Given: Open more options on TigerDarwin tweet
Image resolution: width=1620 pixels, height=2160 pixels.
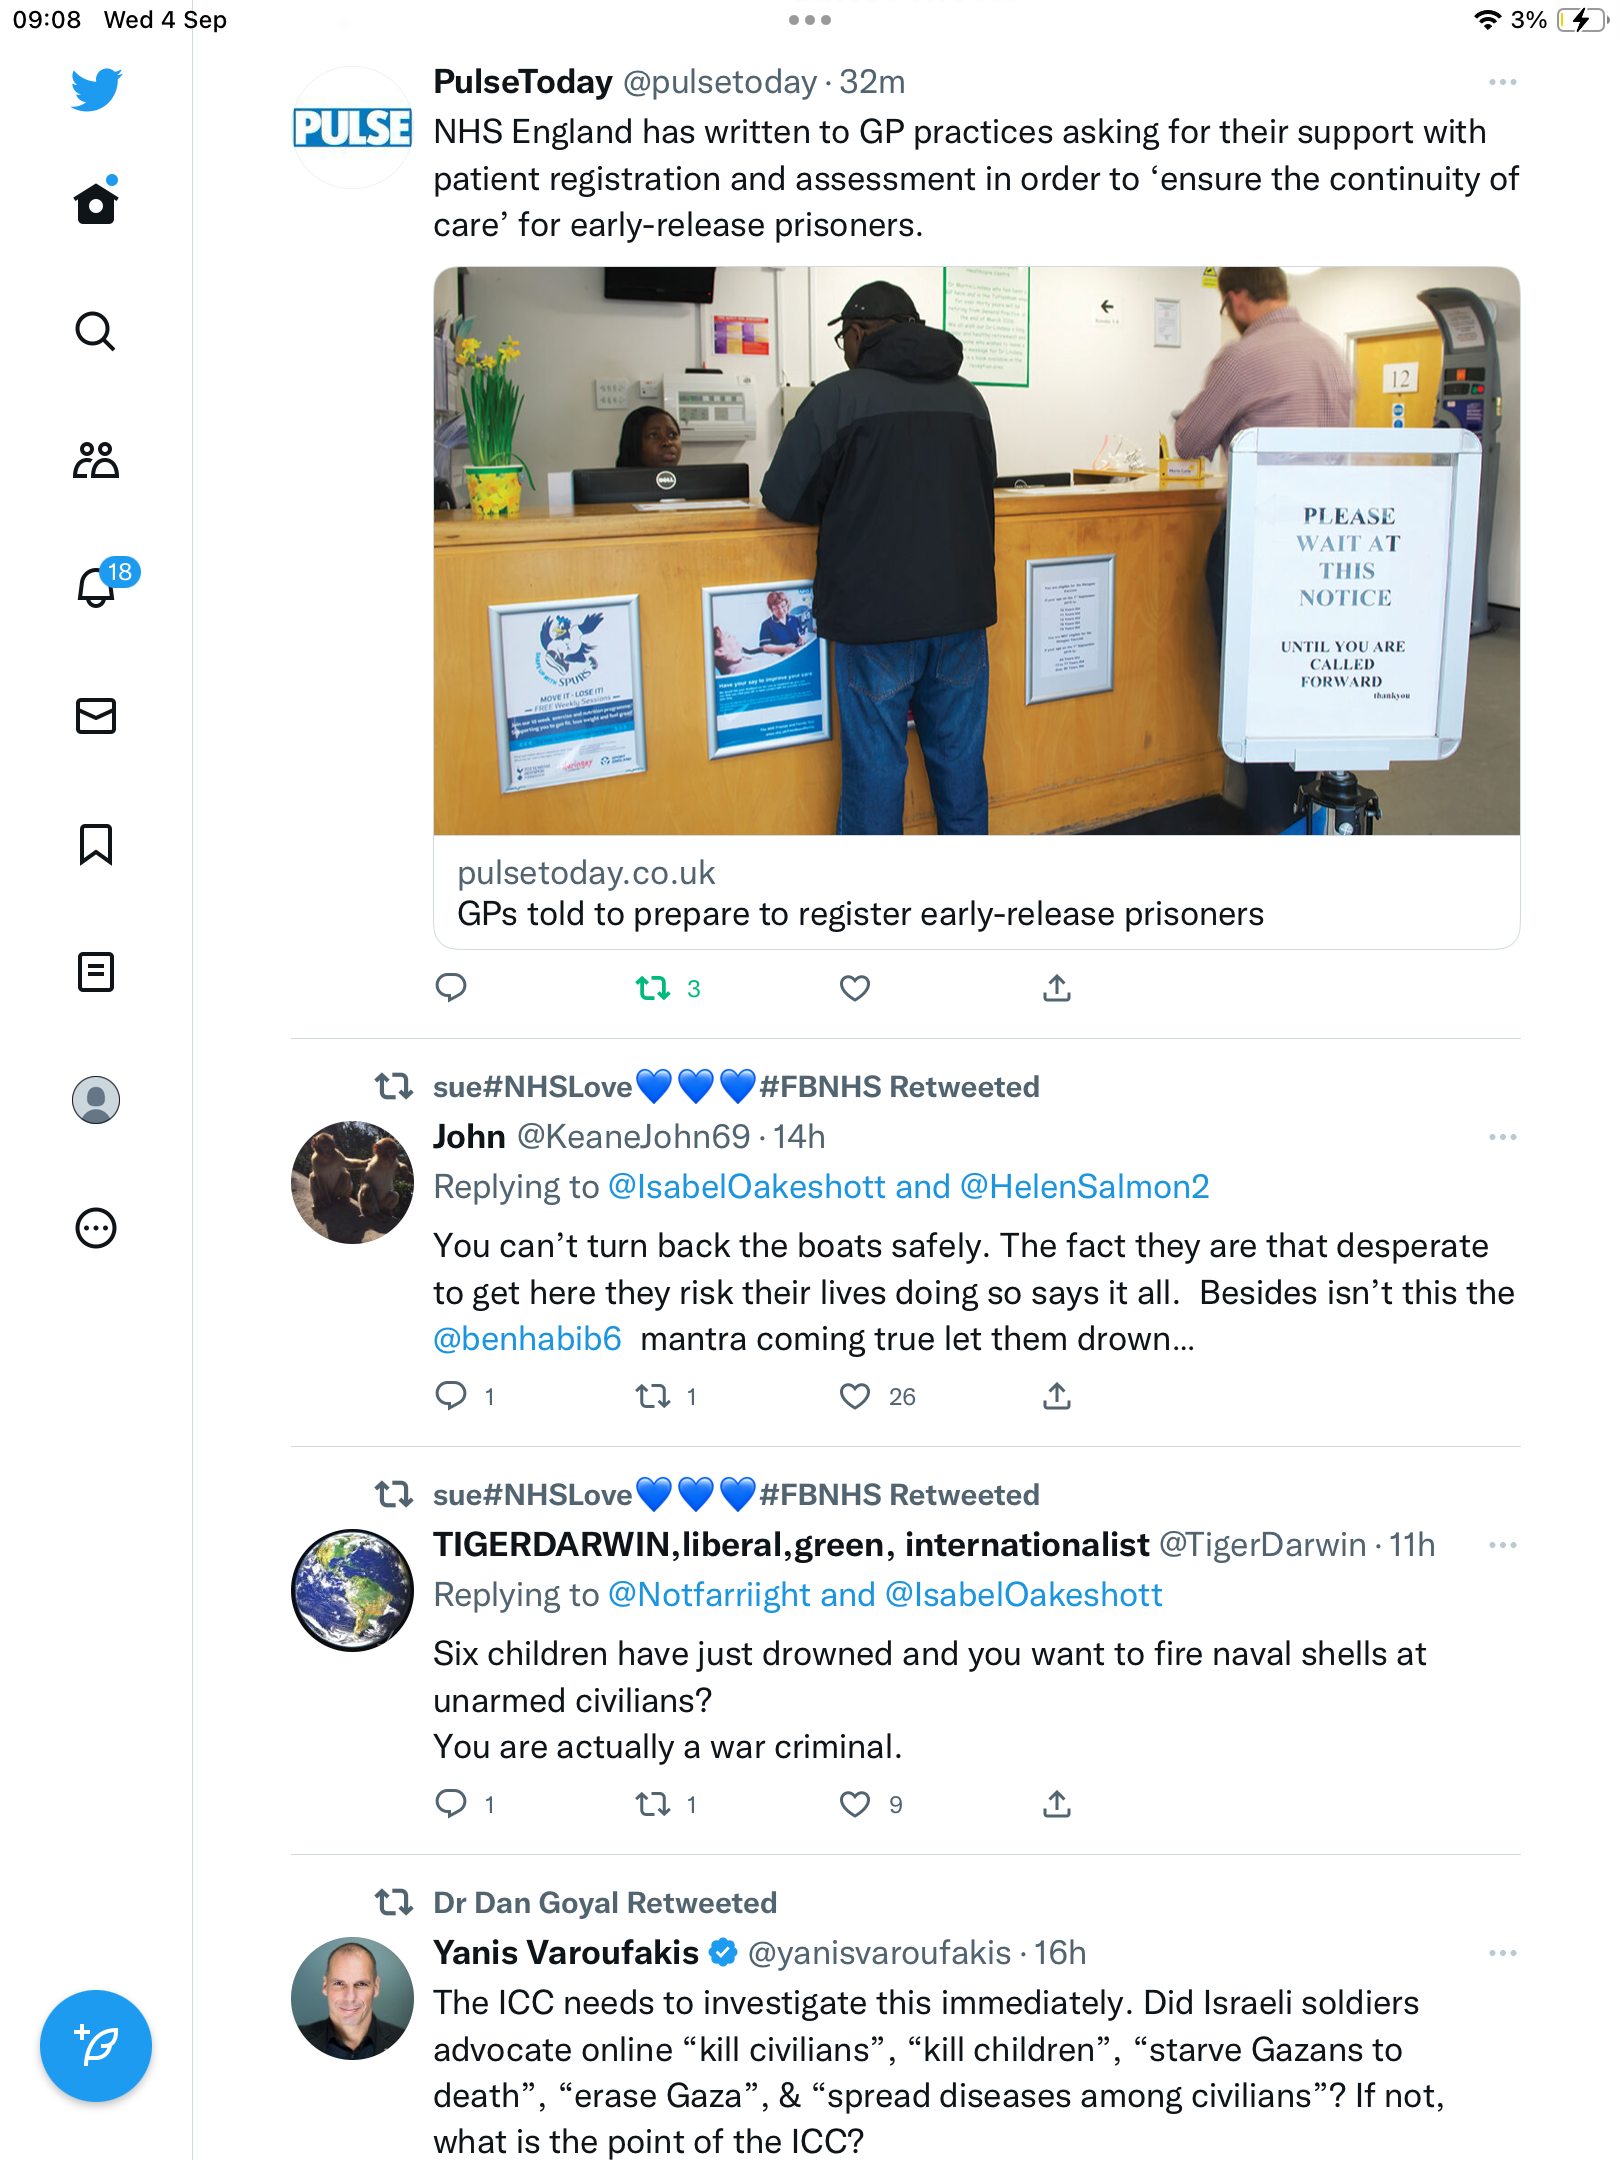Looking at the screenshot, I should click(x=1502, y=1545).
